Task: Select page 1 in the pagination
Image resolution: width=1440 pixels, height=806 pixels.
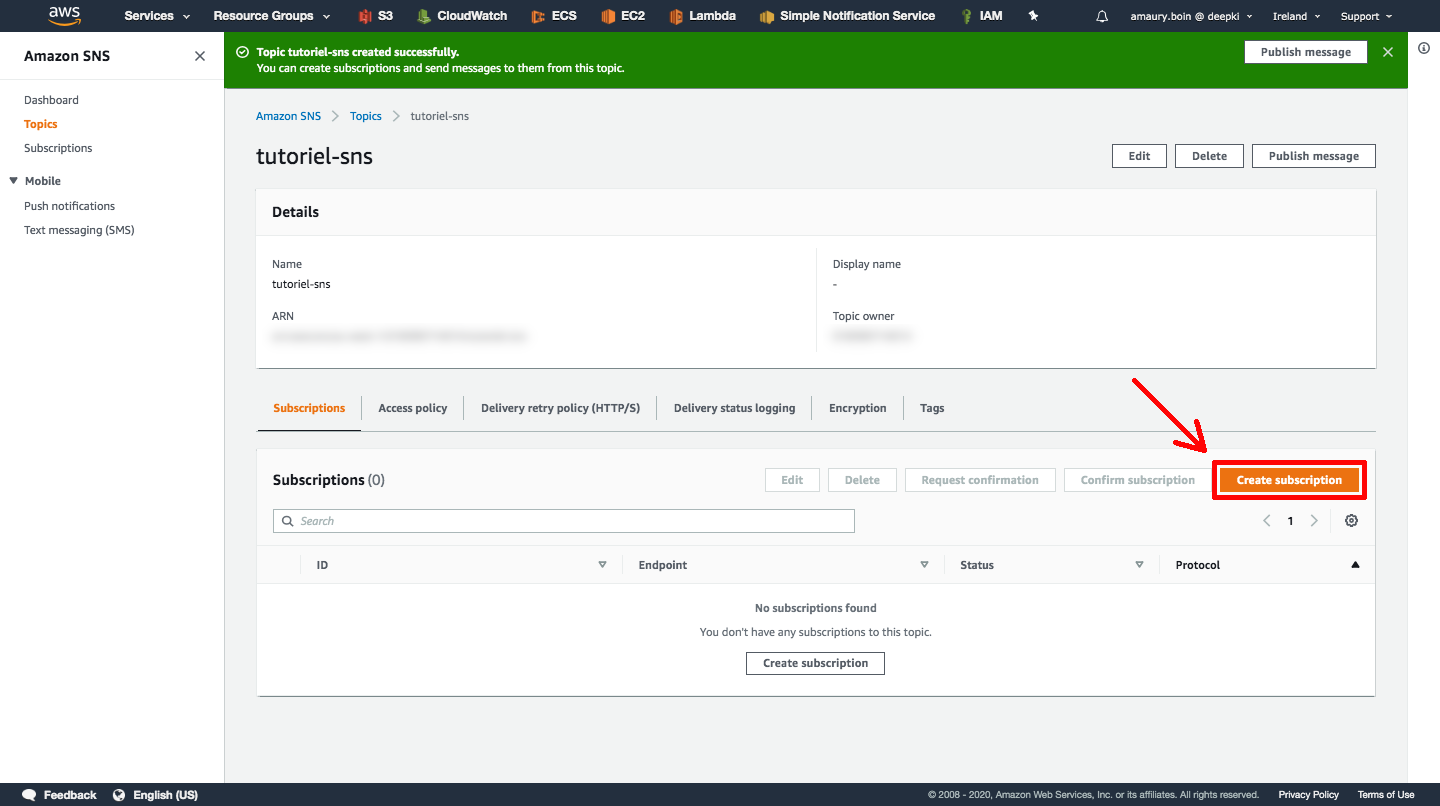Action: coord(1291,521)
